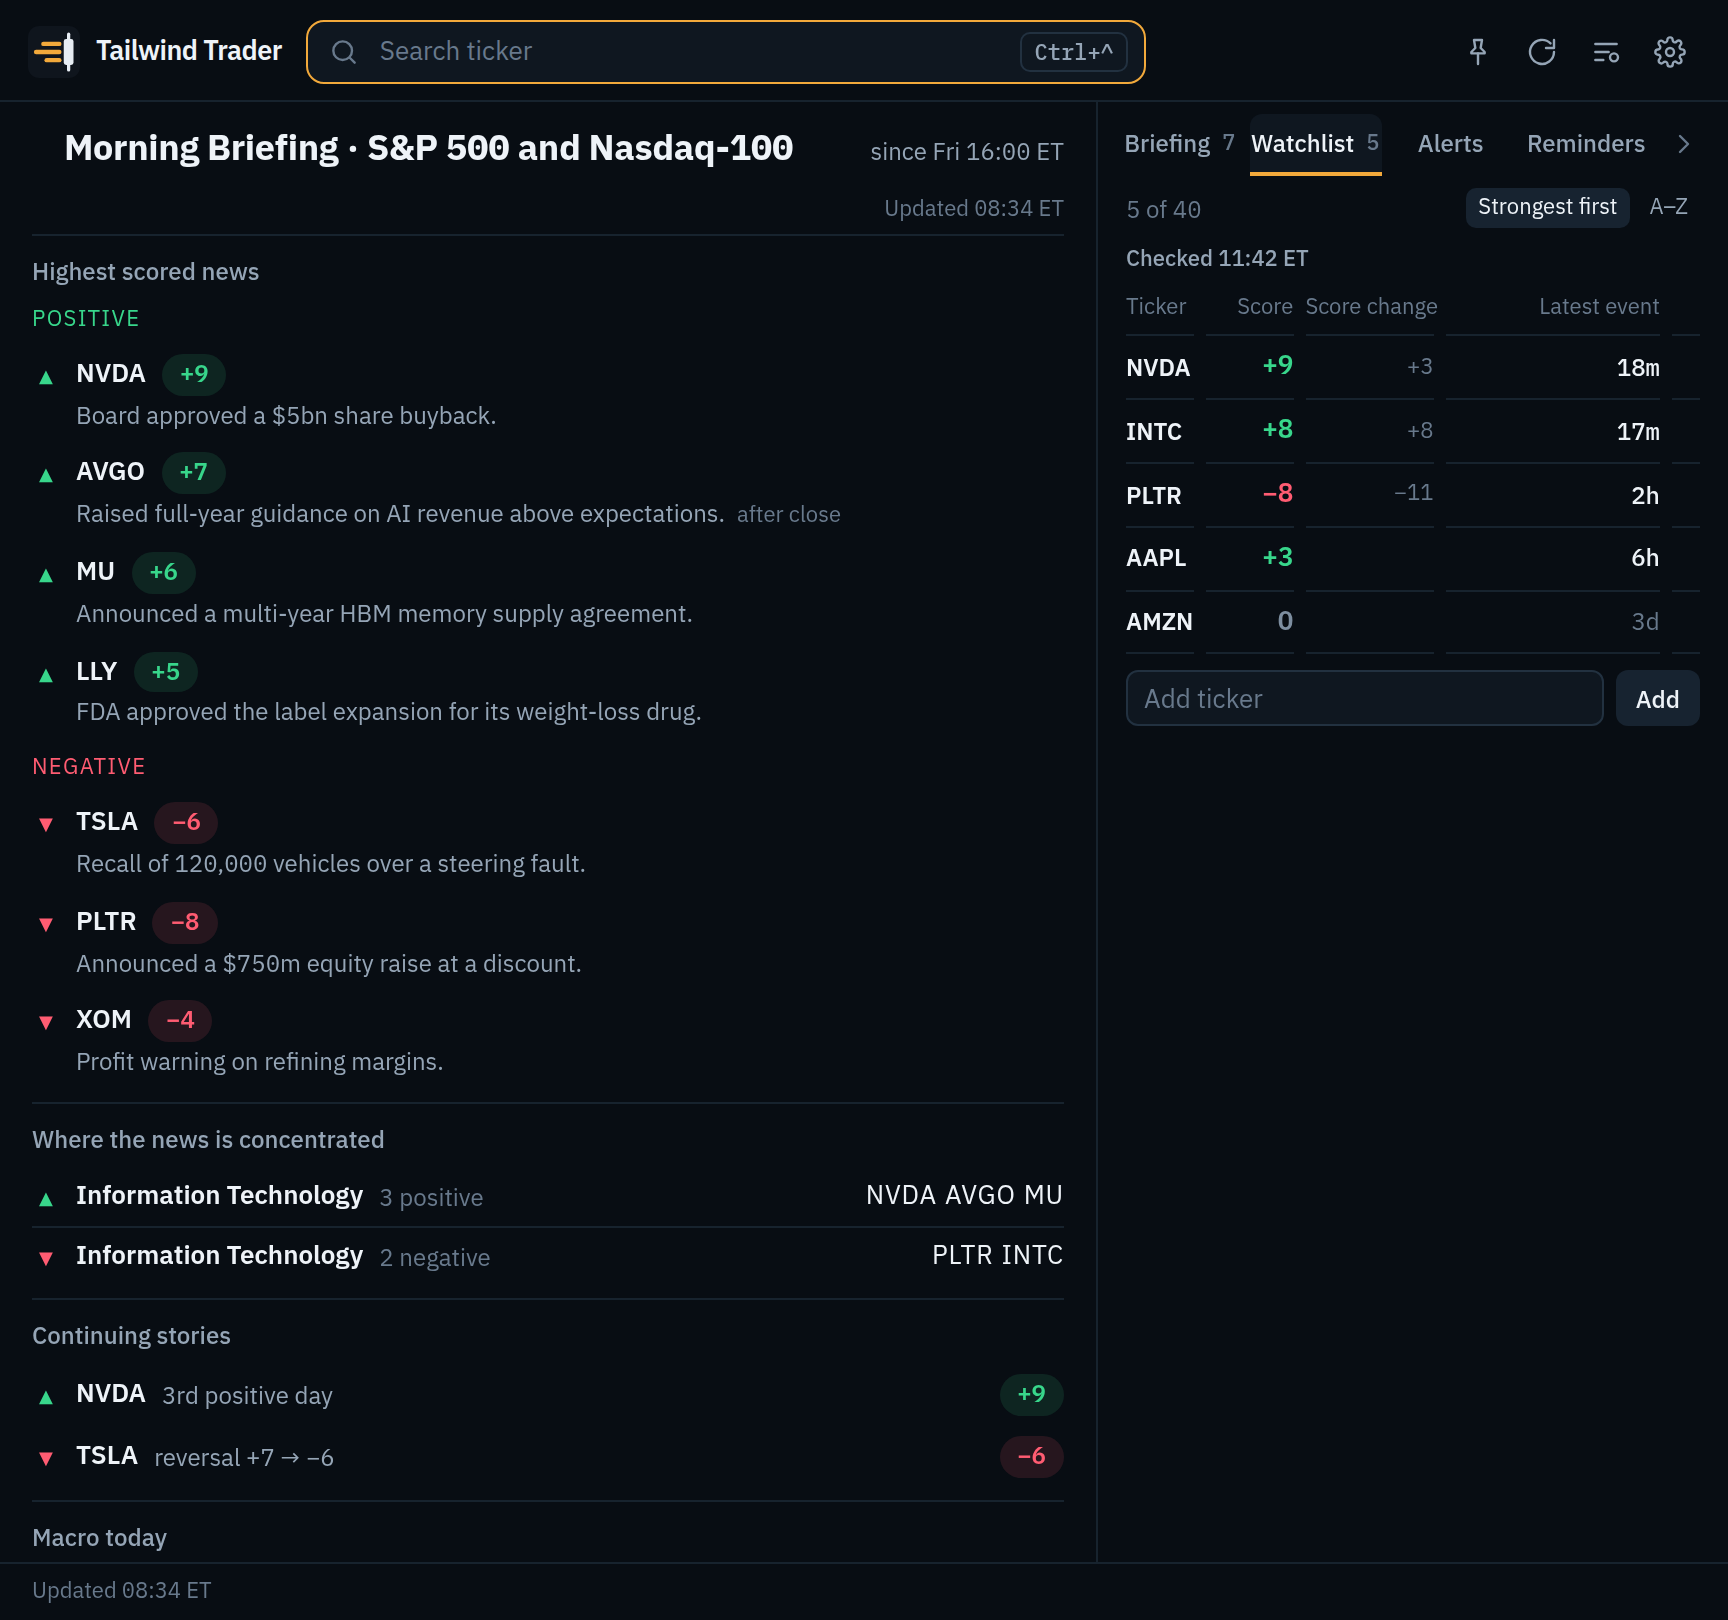Open the AVGO guidance news item
1728x1620 pixels.
[x=548, y=492]
